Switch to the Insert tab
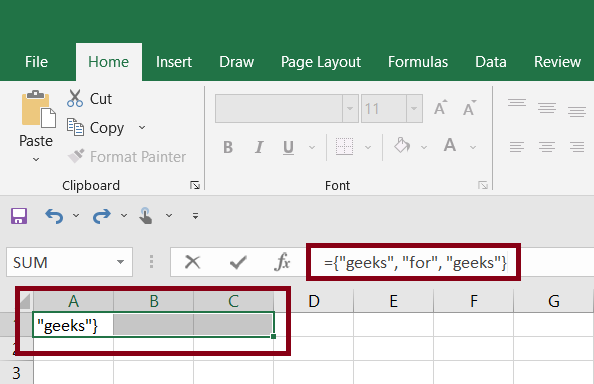 (174, 62)
